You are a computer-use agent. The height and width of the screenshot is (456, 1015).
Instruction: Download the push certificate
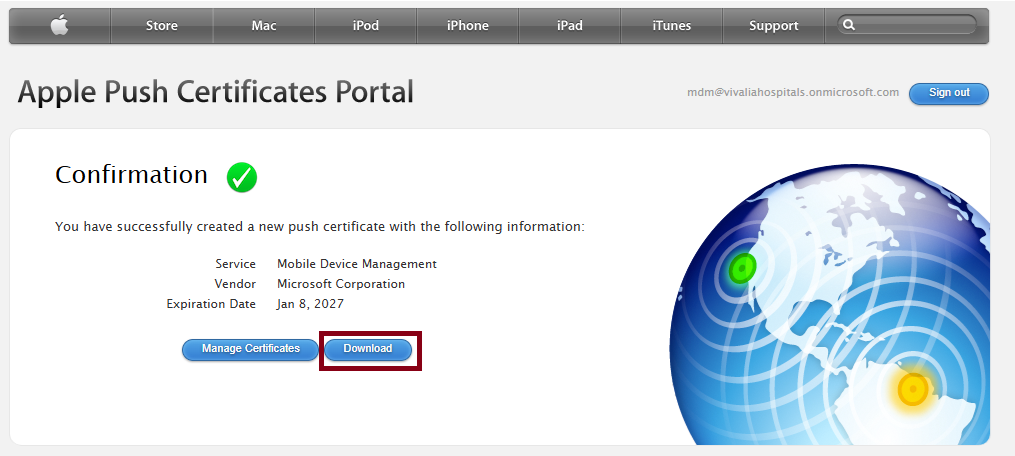pyautogui.click(x=368, y=349)
